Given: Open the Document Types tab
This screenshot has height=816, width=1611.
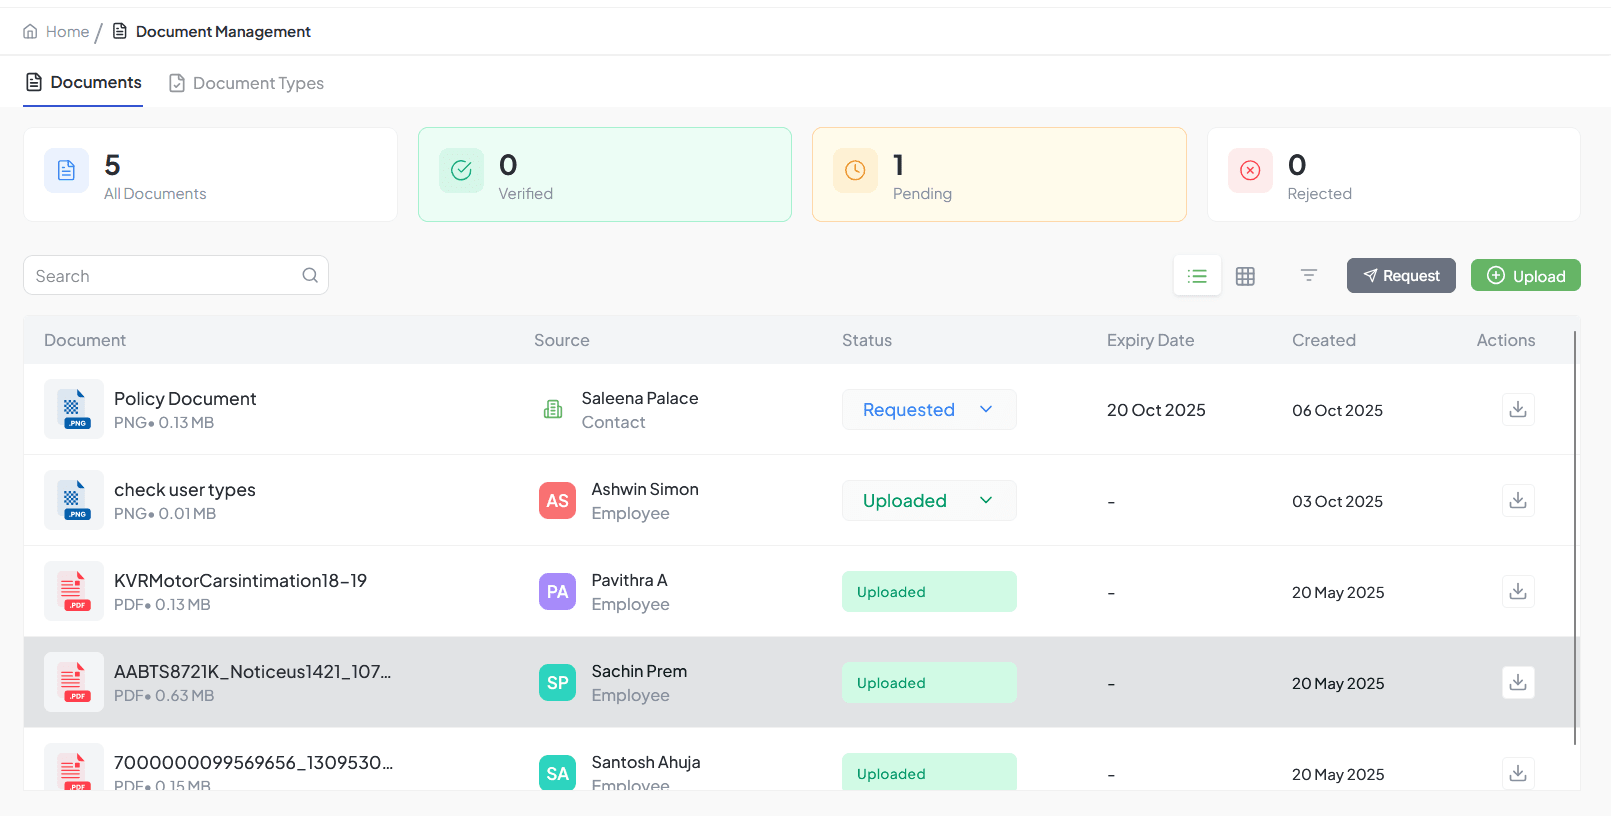Looking at the screenshot, I should click(246, 83).
